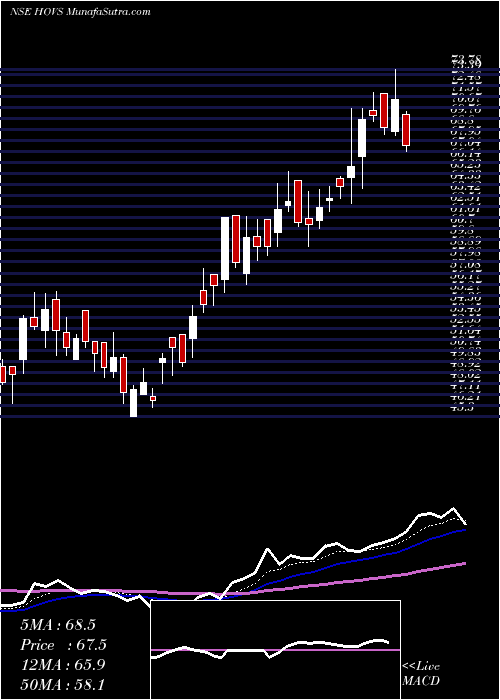The height and width of the screenshot is (700, 500).
Task: Click the 5MA : 68.5 value
Action: (x=58, y=625)
